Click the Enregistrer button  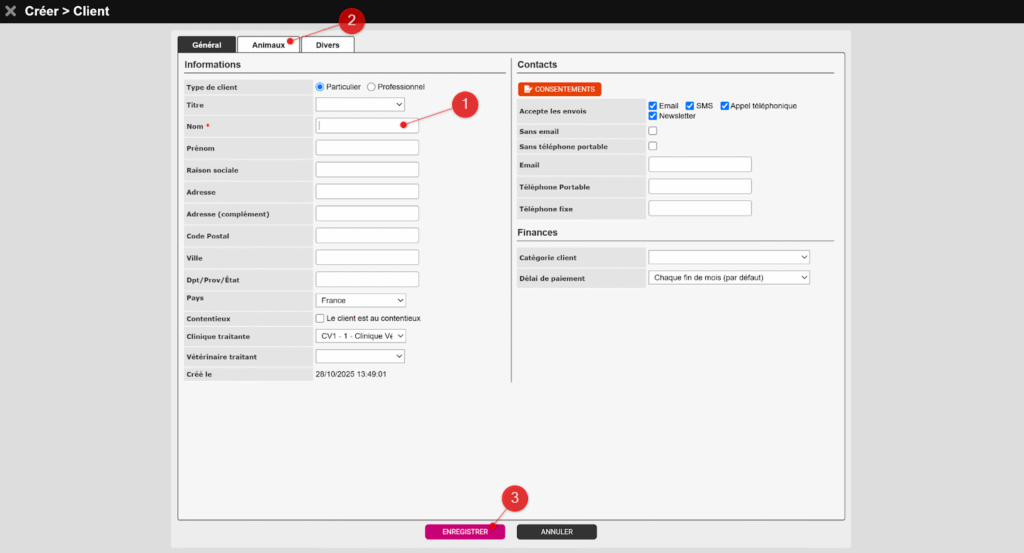coord(464,532)
